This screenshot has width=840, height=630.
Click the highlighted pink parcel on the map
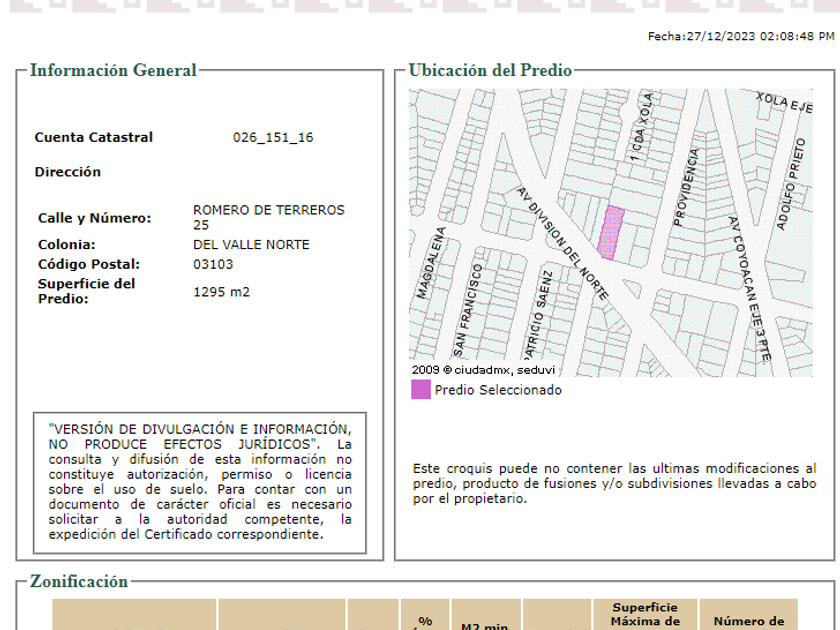(610, 232)
